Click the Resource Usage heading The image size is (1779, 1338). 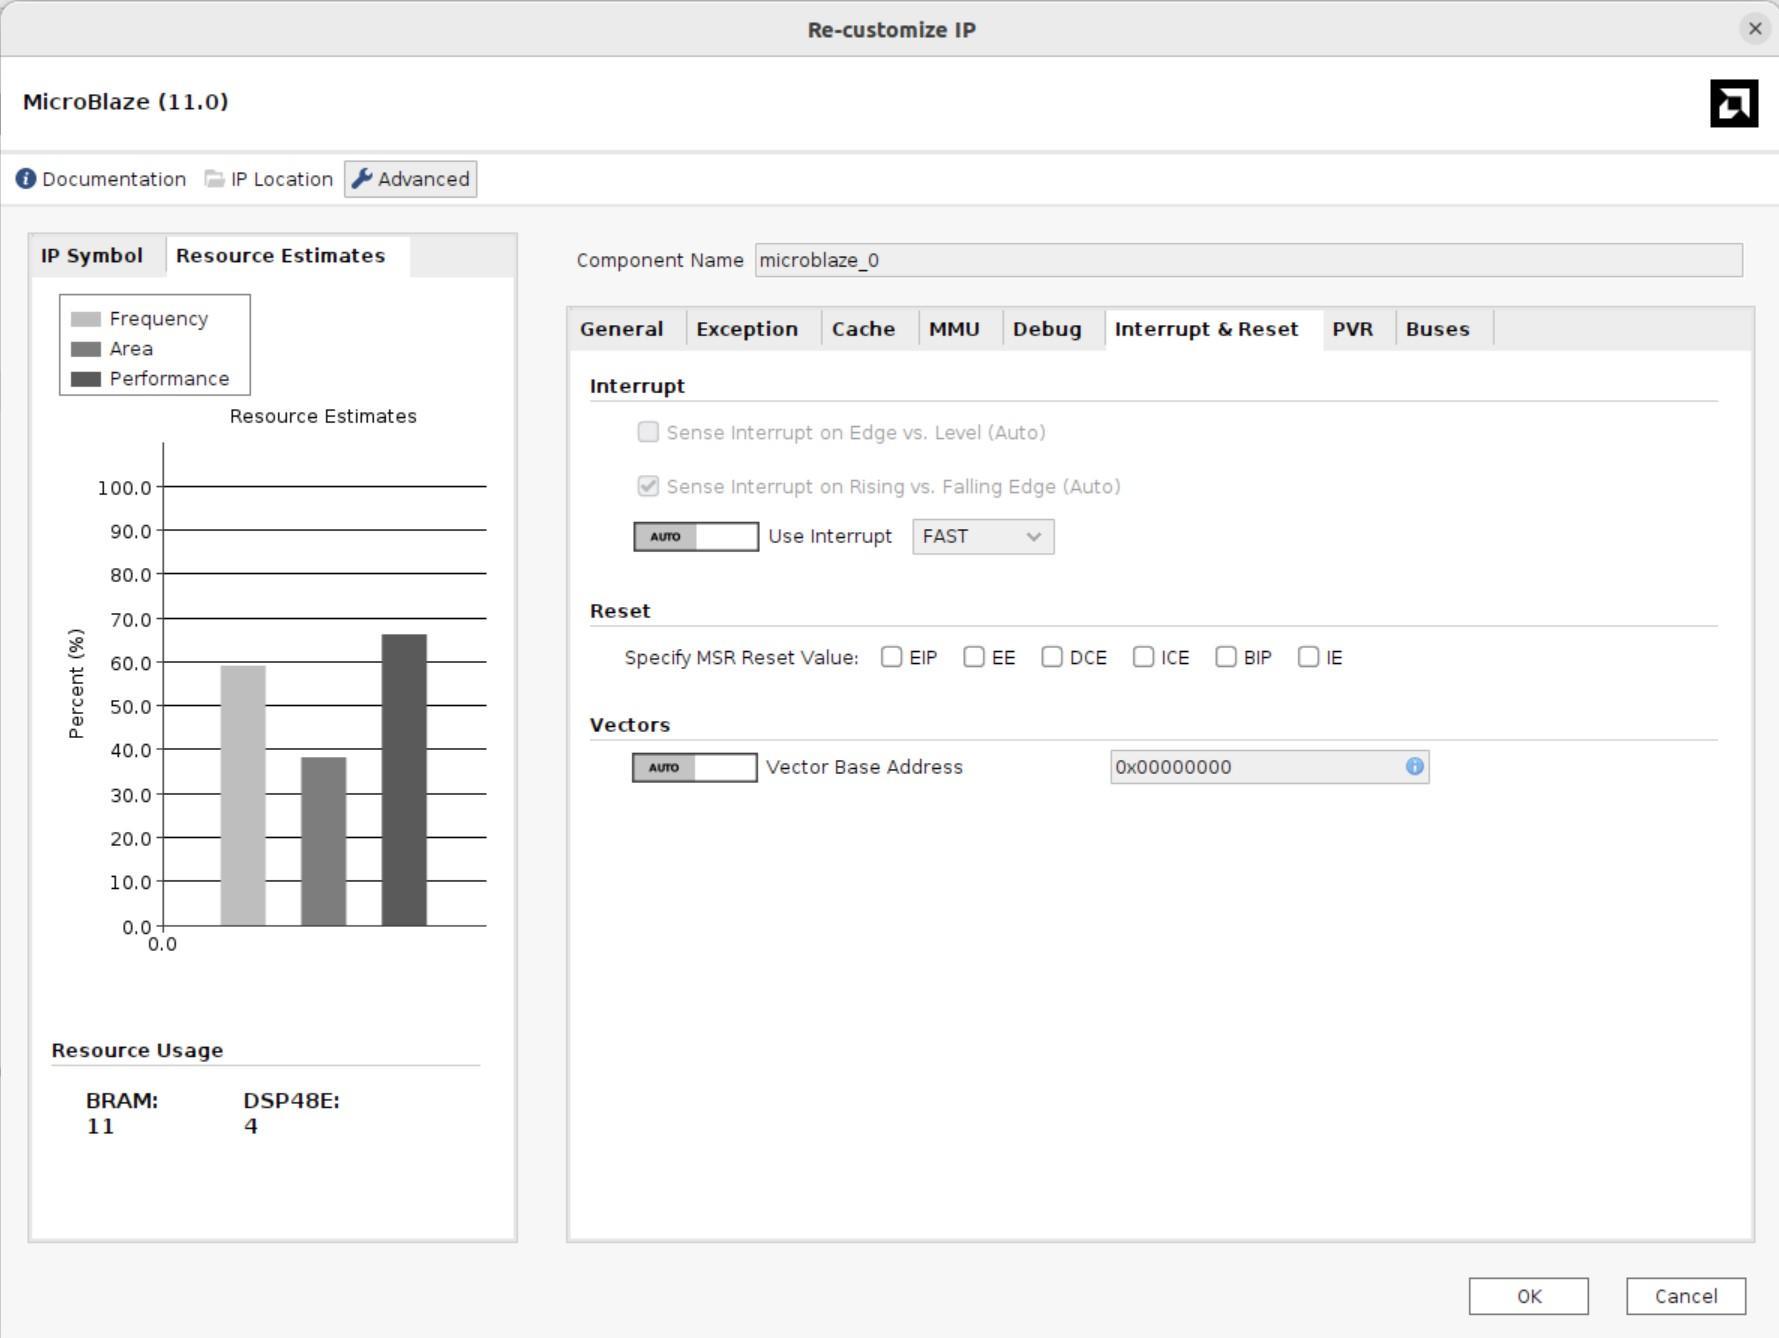(x=137, y=1050)
